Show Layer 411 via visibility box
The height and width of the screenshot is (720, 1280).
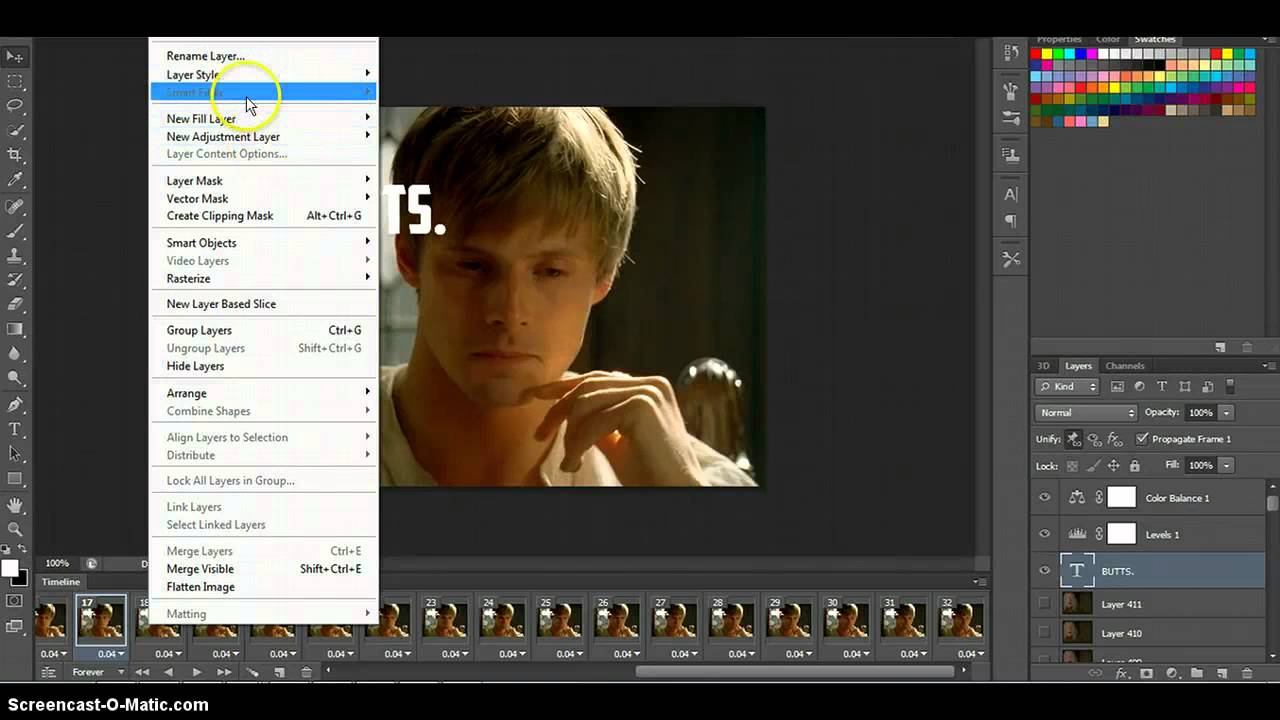[x=1045, y=604]
